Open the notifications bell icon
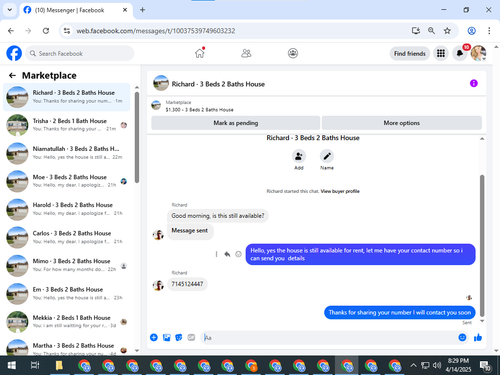500x375 pixels. [x=460, y=53]
